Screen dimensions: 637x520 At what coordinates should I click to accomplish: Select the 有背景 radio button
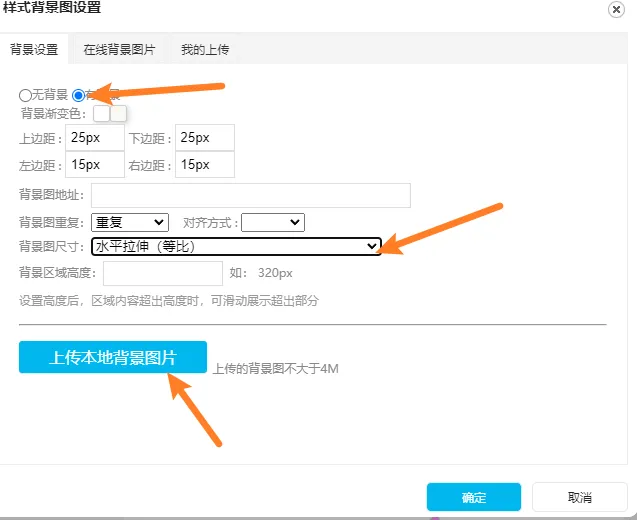[78, 95]
